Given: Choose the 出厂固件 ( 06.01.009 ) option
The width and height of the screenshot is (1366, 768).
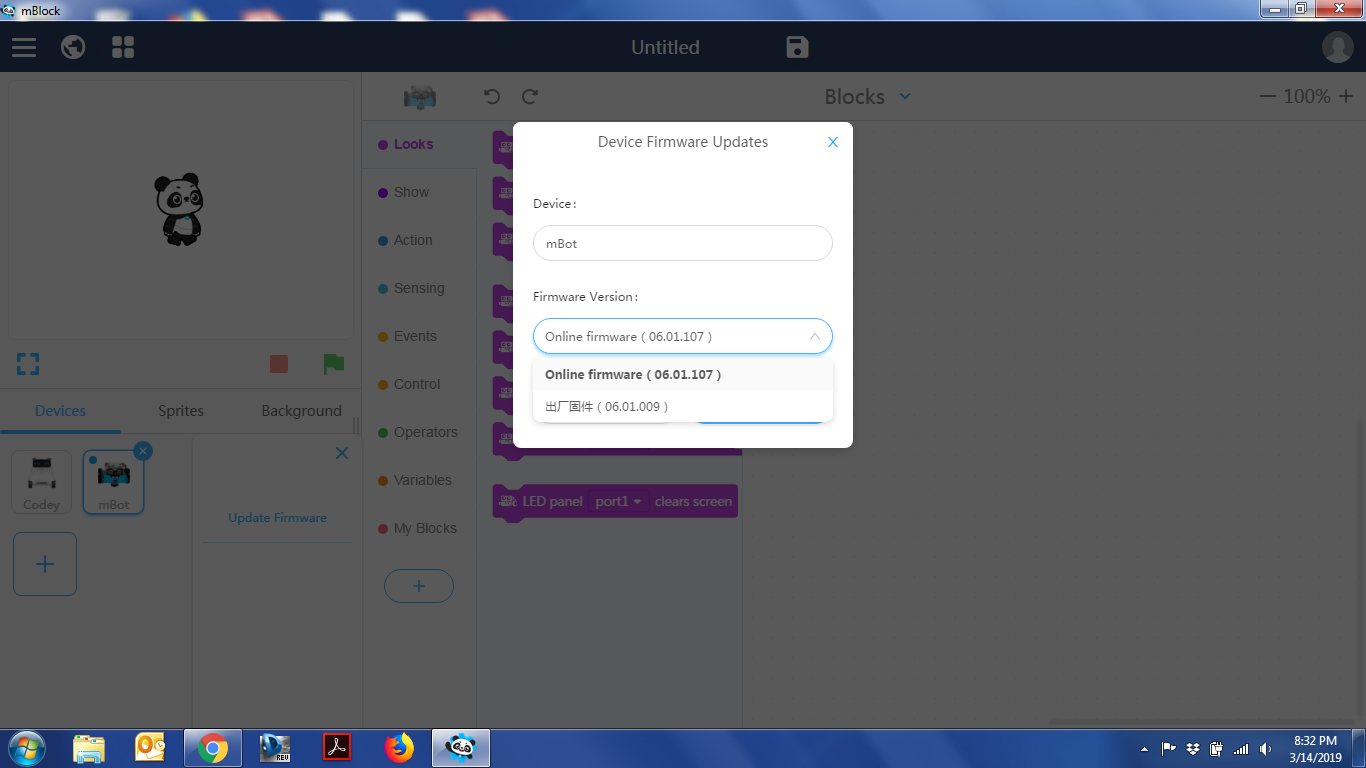Looking at the screenshot, I should [683, 406].
